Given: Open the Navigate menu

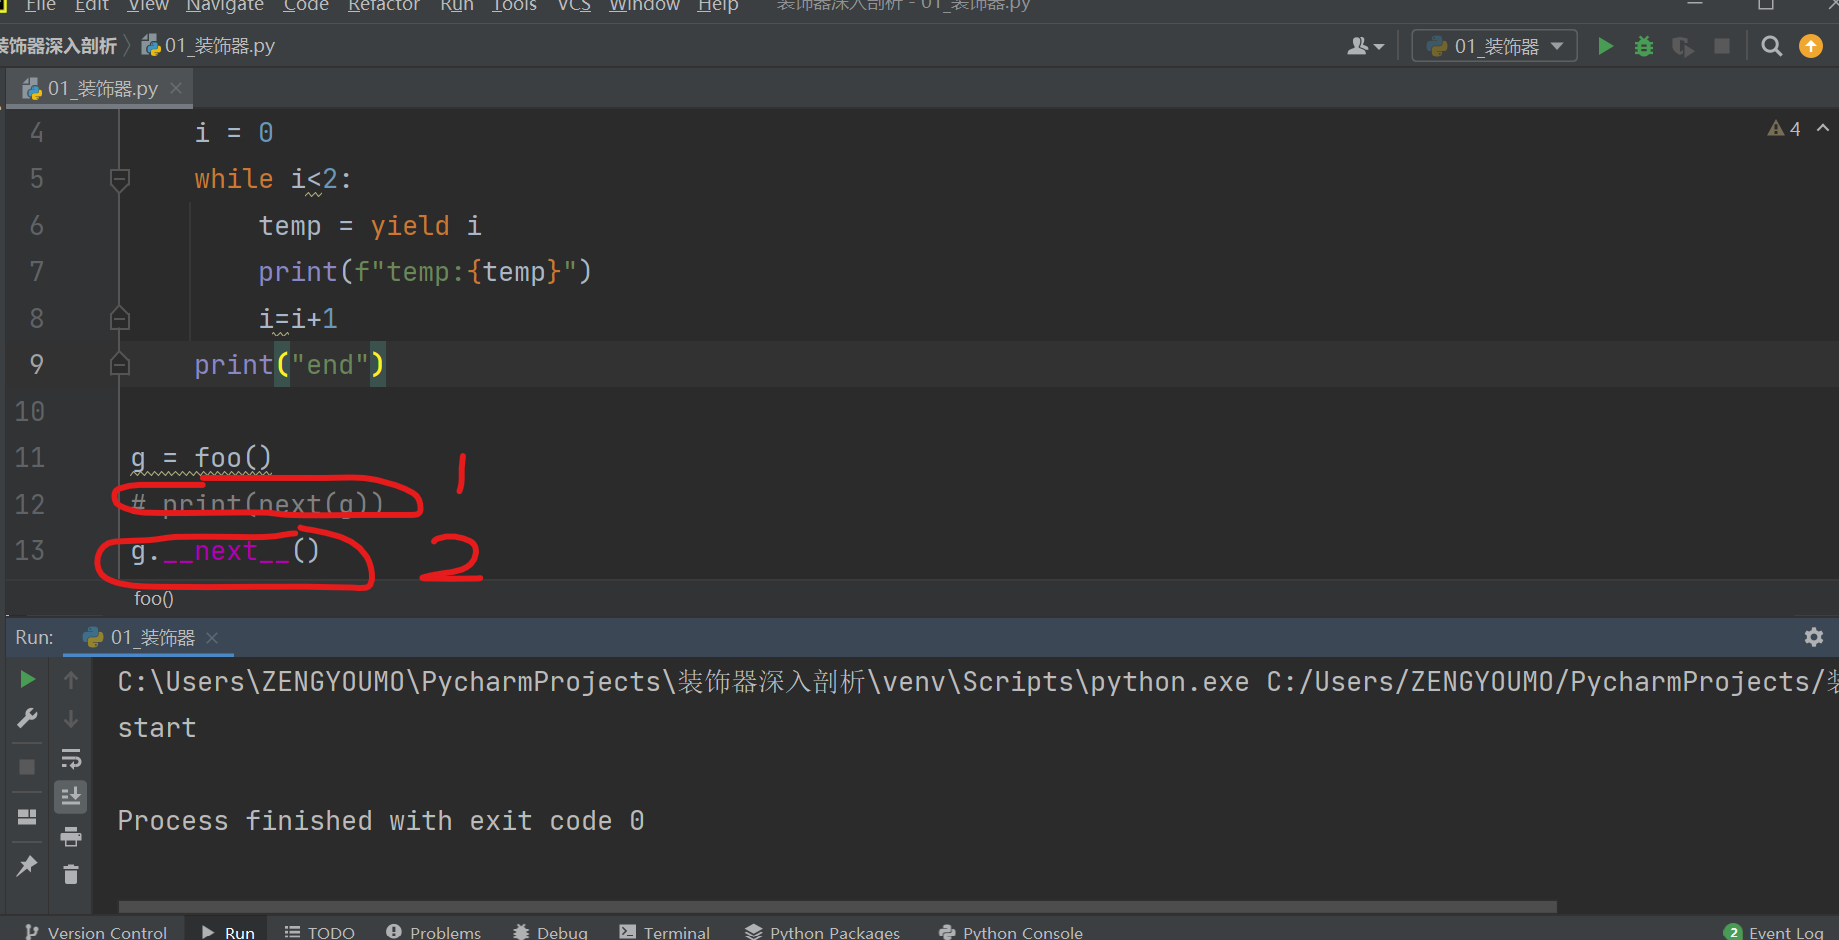Looking at the screenshot, I should (225, 6).
